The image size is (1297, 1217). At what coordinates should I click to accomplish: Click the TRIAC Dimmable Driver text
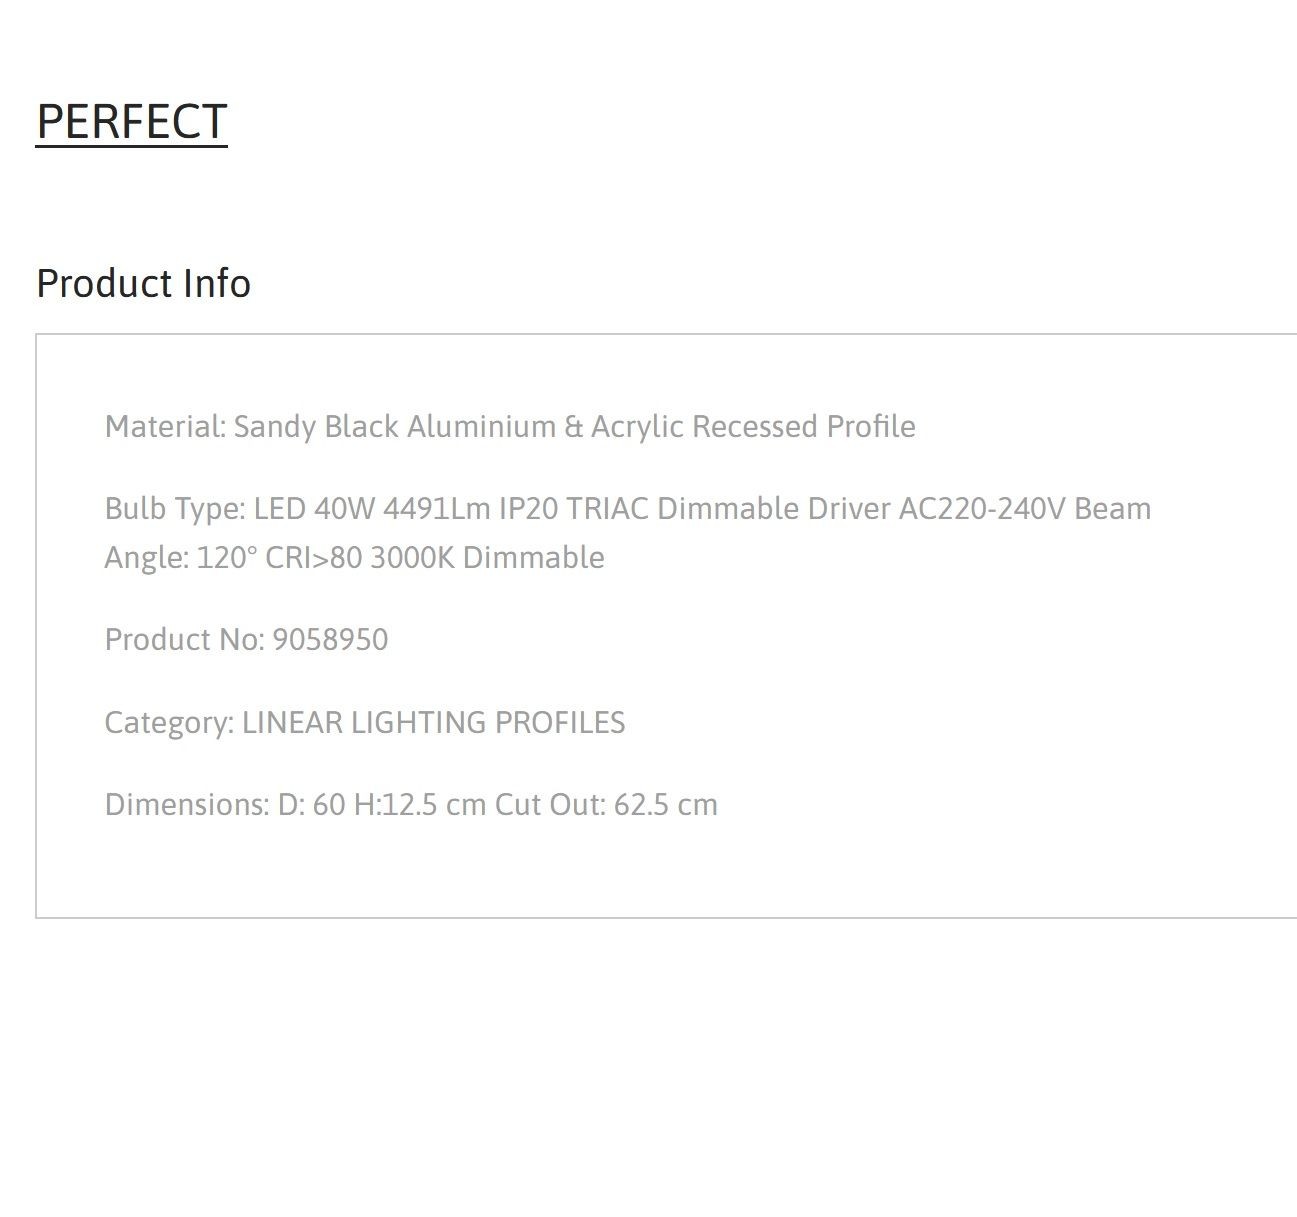728,509
